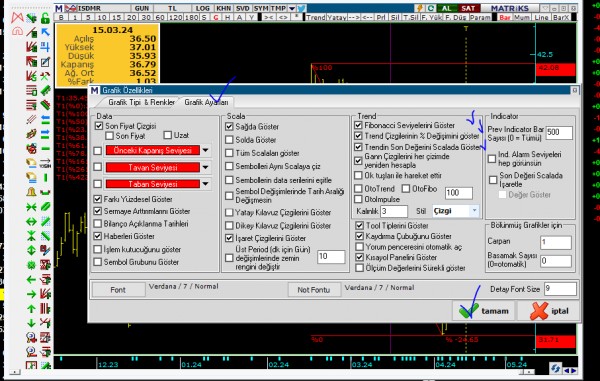This screenshot has width=600, height=381.
Task: Click the red M-shaped pattern icon
Action: click(17, 18)
